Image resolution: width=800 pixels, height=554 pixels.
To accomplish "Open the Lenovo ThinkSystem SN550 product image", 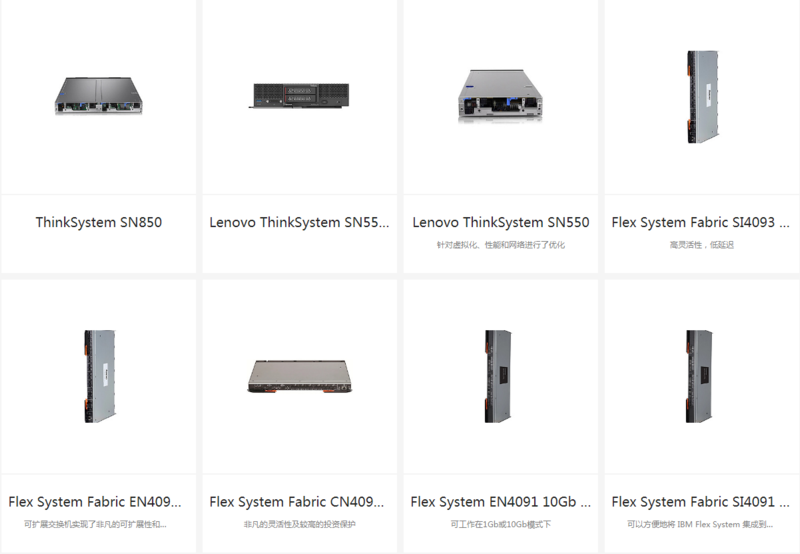I will 500,96.
